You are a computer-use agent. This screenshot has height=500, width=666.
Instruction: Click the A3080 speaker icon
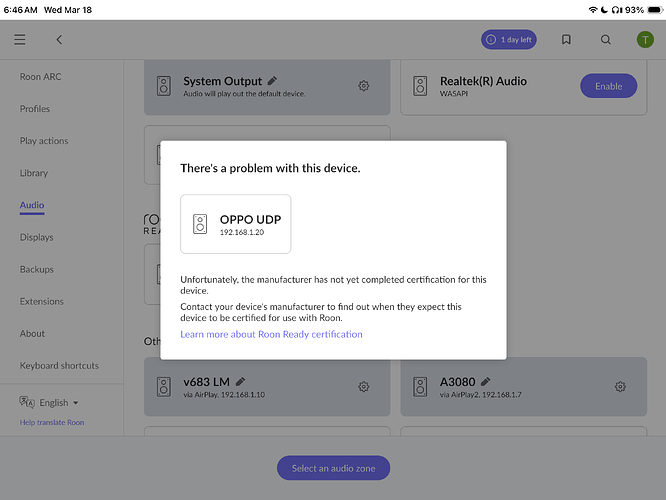point(420,387)
